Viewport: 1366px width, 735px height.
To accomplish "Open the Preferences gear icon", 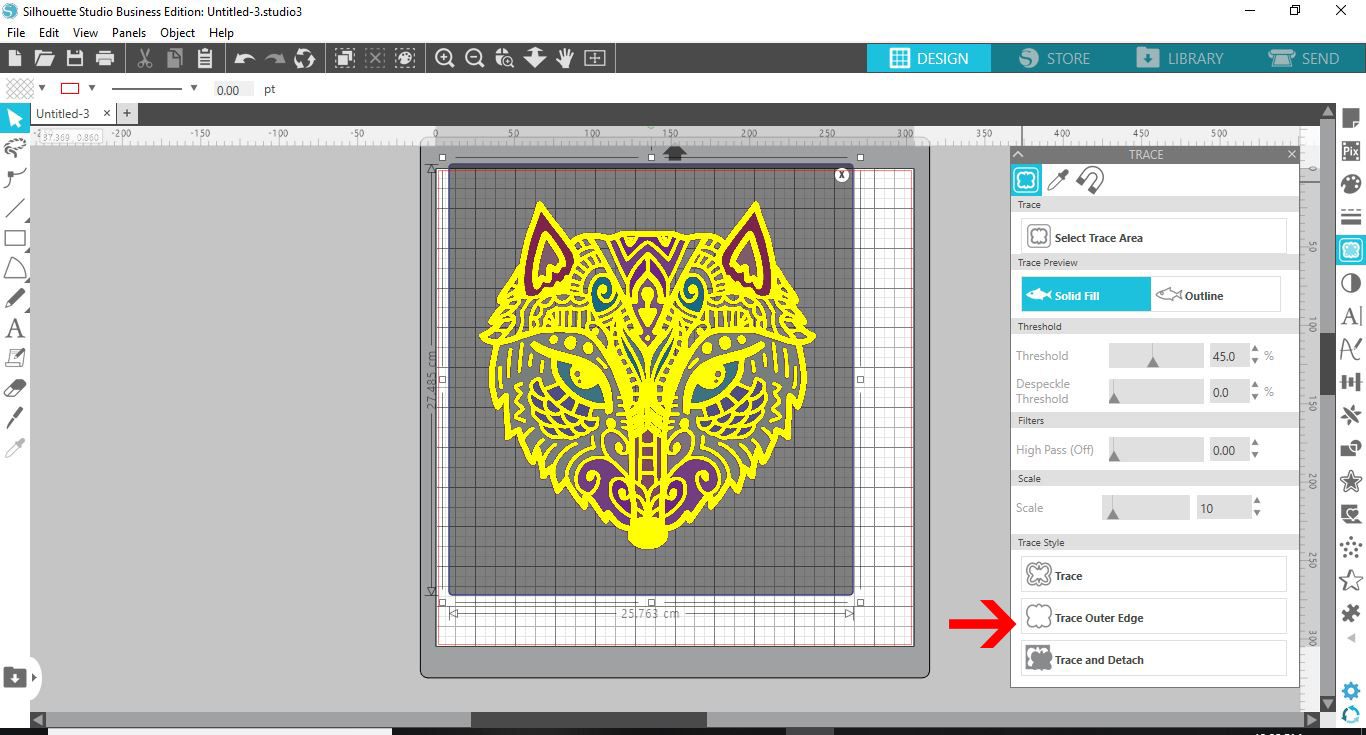I will click(x=1351, y=691).
